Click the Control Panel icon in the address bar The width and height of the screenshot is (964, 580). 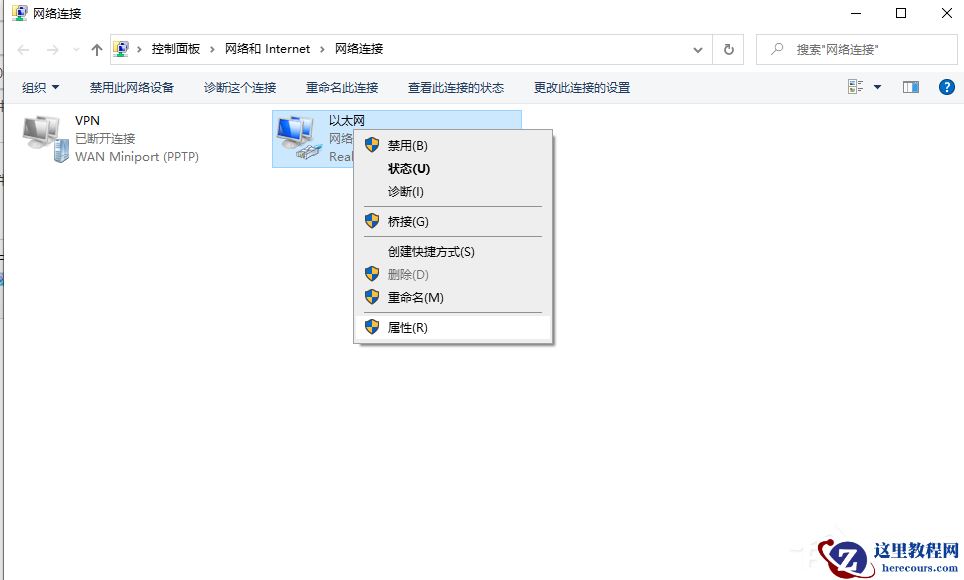coord(122,48)
